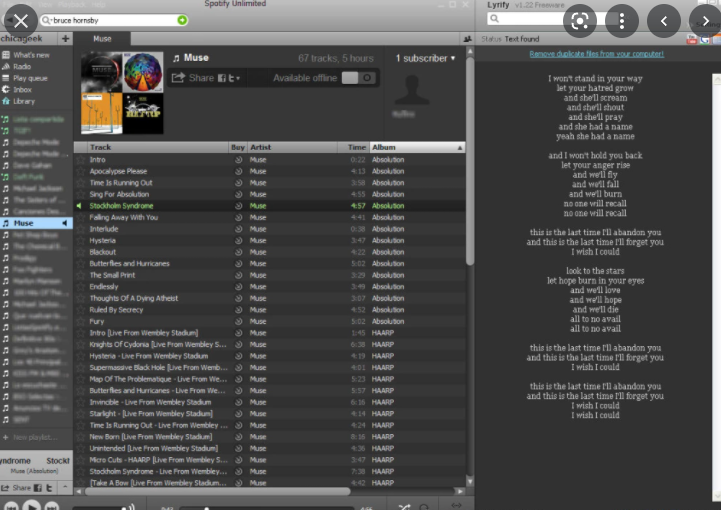Image resolution: width=721 pixels, height=510 pixels.
Task: Click the Muse playlist album art mosaic
Action: [x=122, y=92]
